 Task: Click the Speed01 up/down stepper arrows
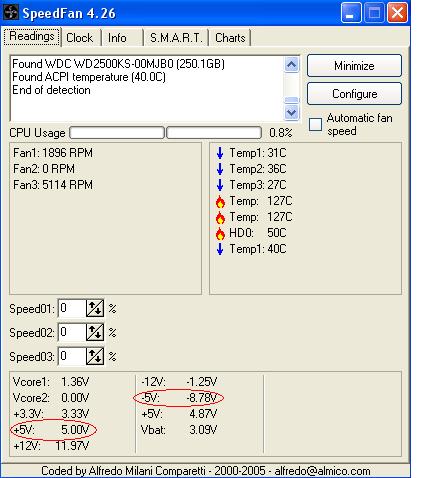pos(95,308)
